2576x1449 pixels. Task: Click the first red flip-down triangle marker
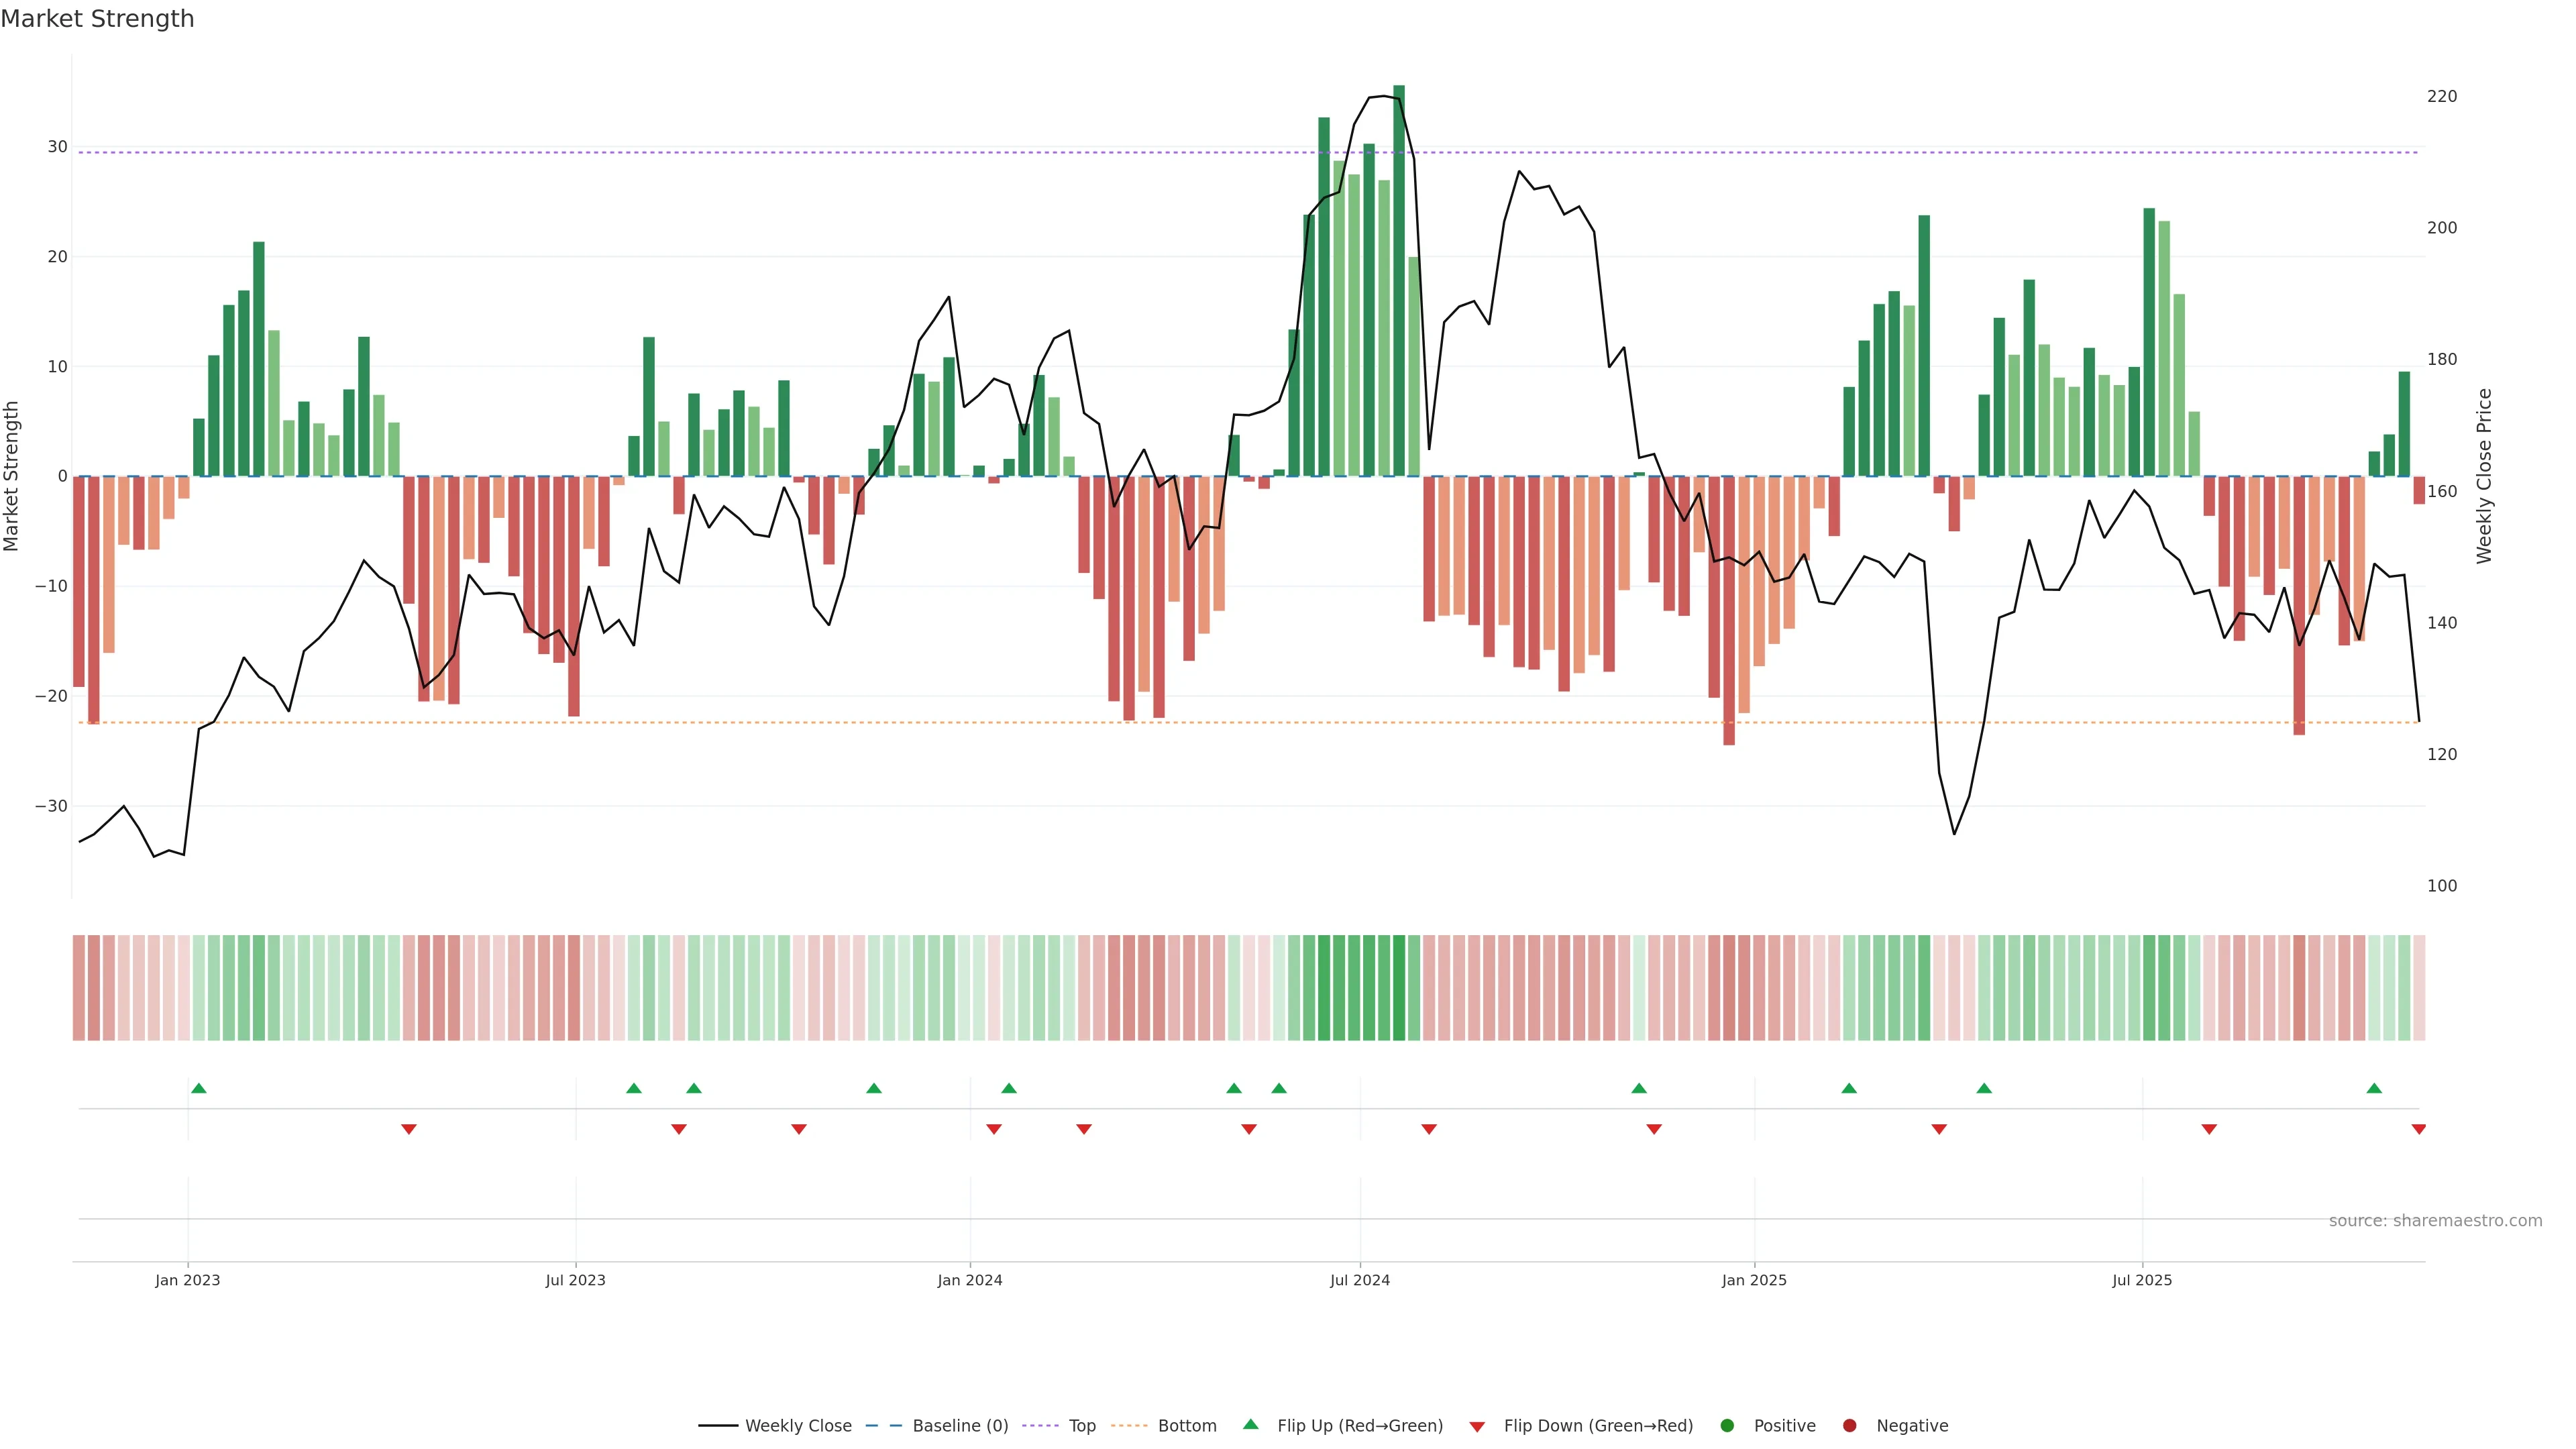click(x=409, y=1129)
